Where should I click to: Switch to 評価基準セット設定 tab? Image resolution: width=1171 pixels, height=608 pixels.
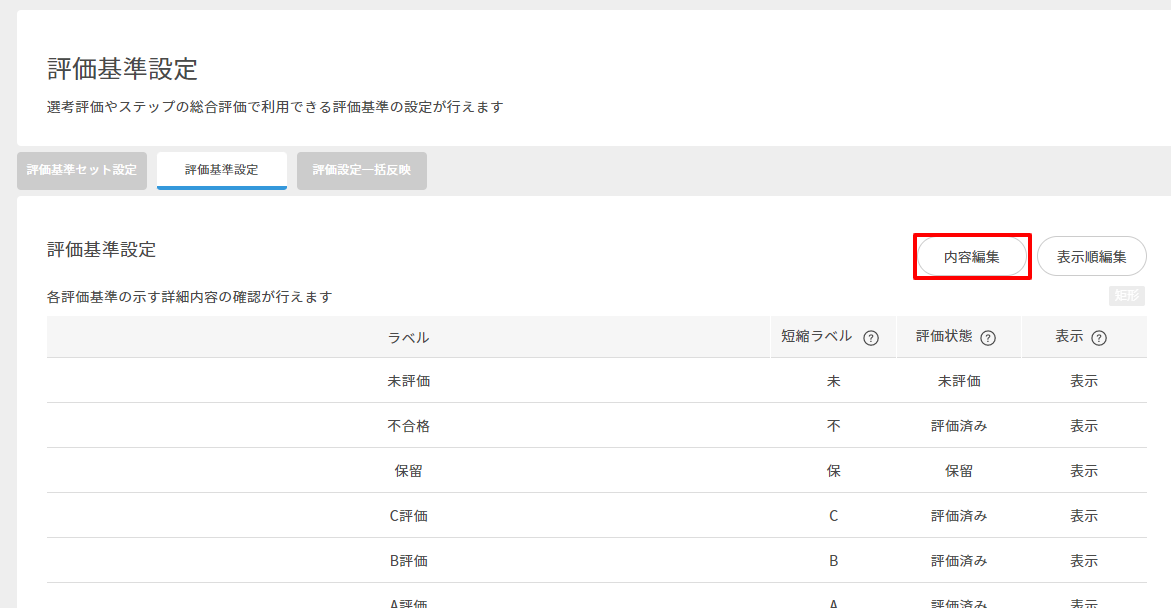point(82,170)
